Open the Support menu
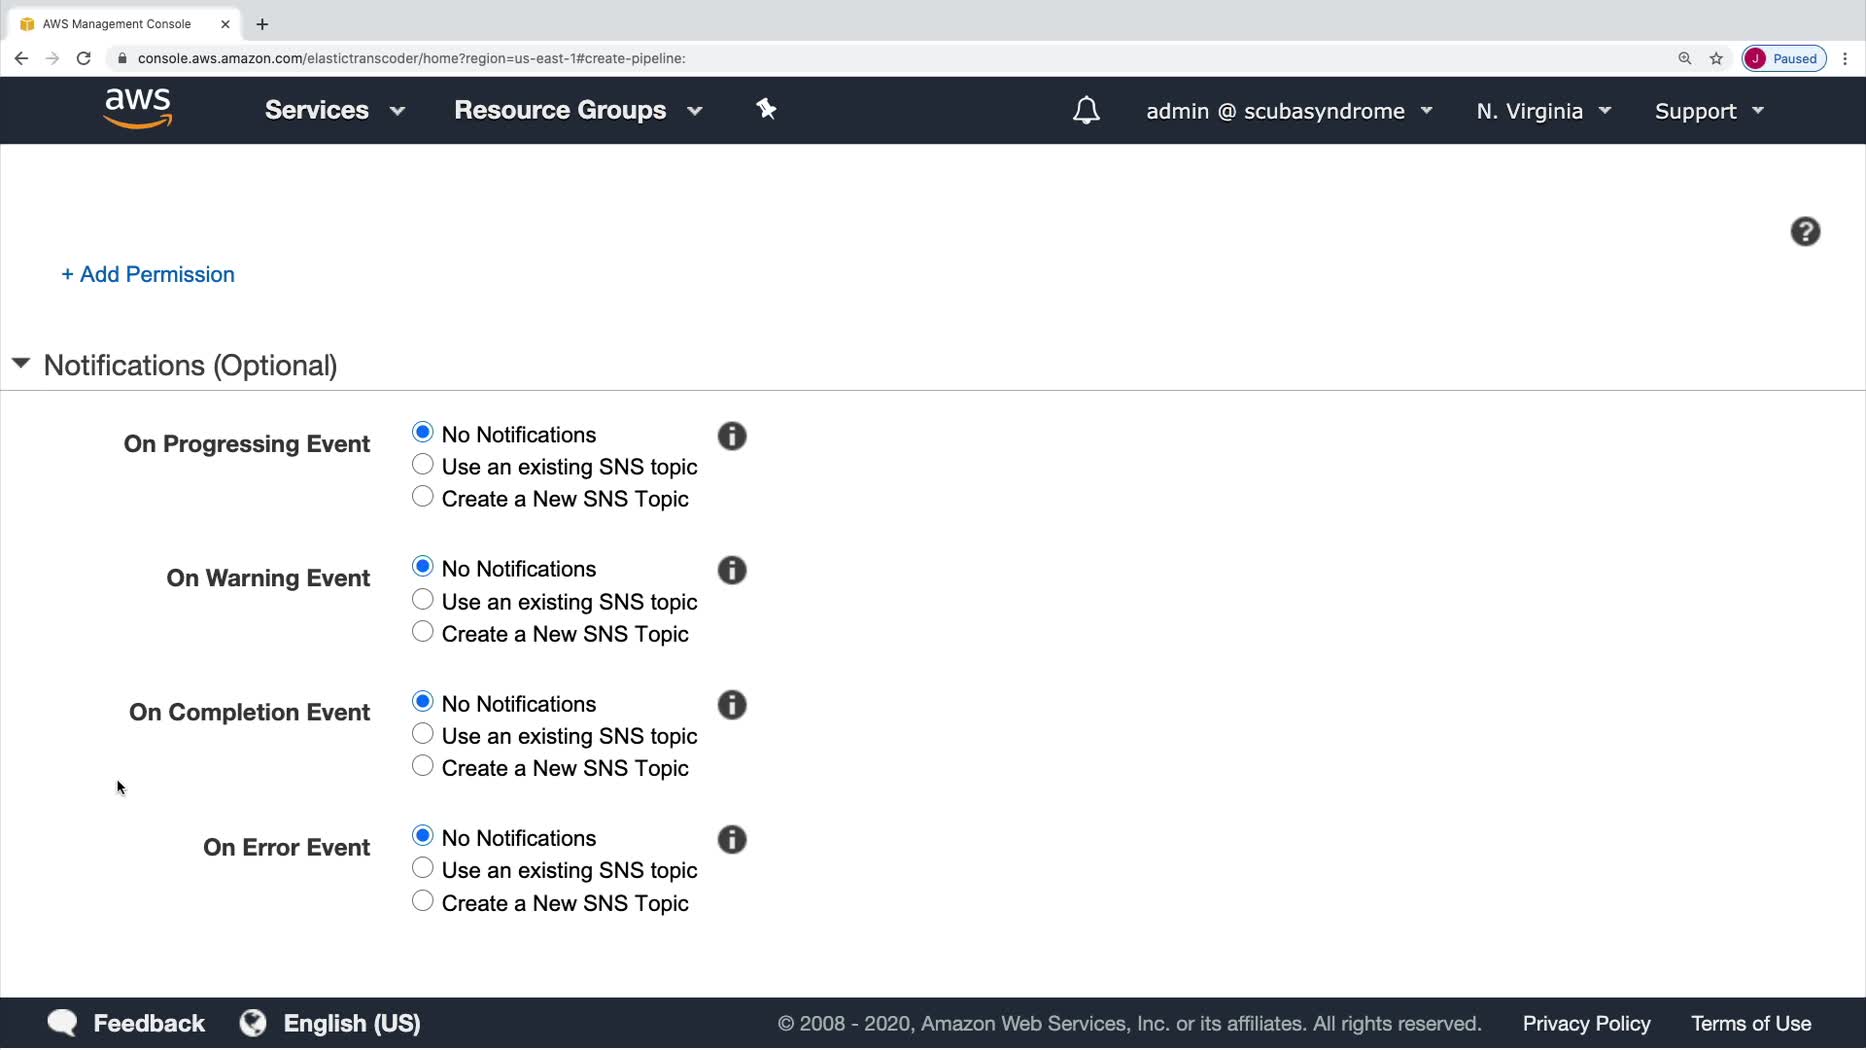Image resolution: width=1866 pixels, height=1050 pixels. click(1708, 111)
